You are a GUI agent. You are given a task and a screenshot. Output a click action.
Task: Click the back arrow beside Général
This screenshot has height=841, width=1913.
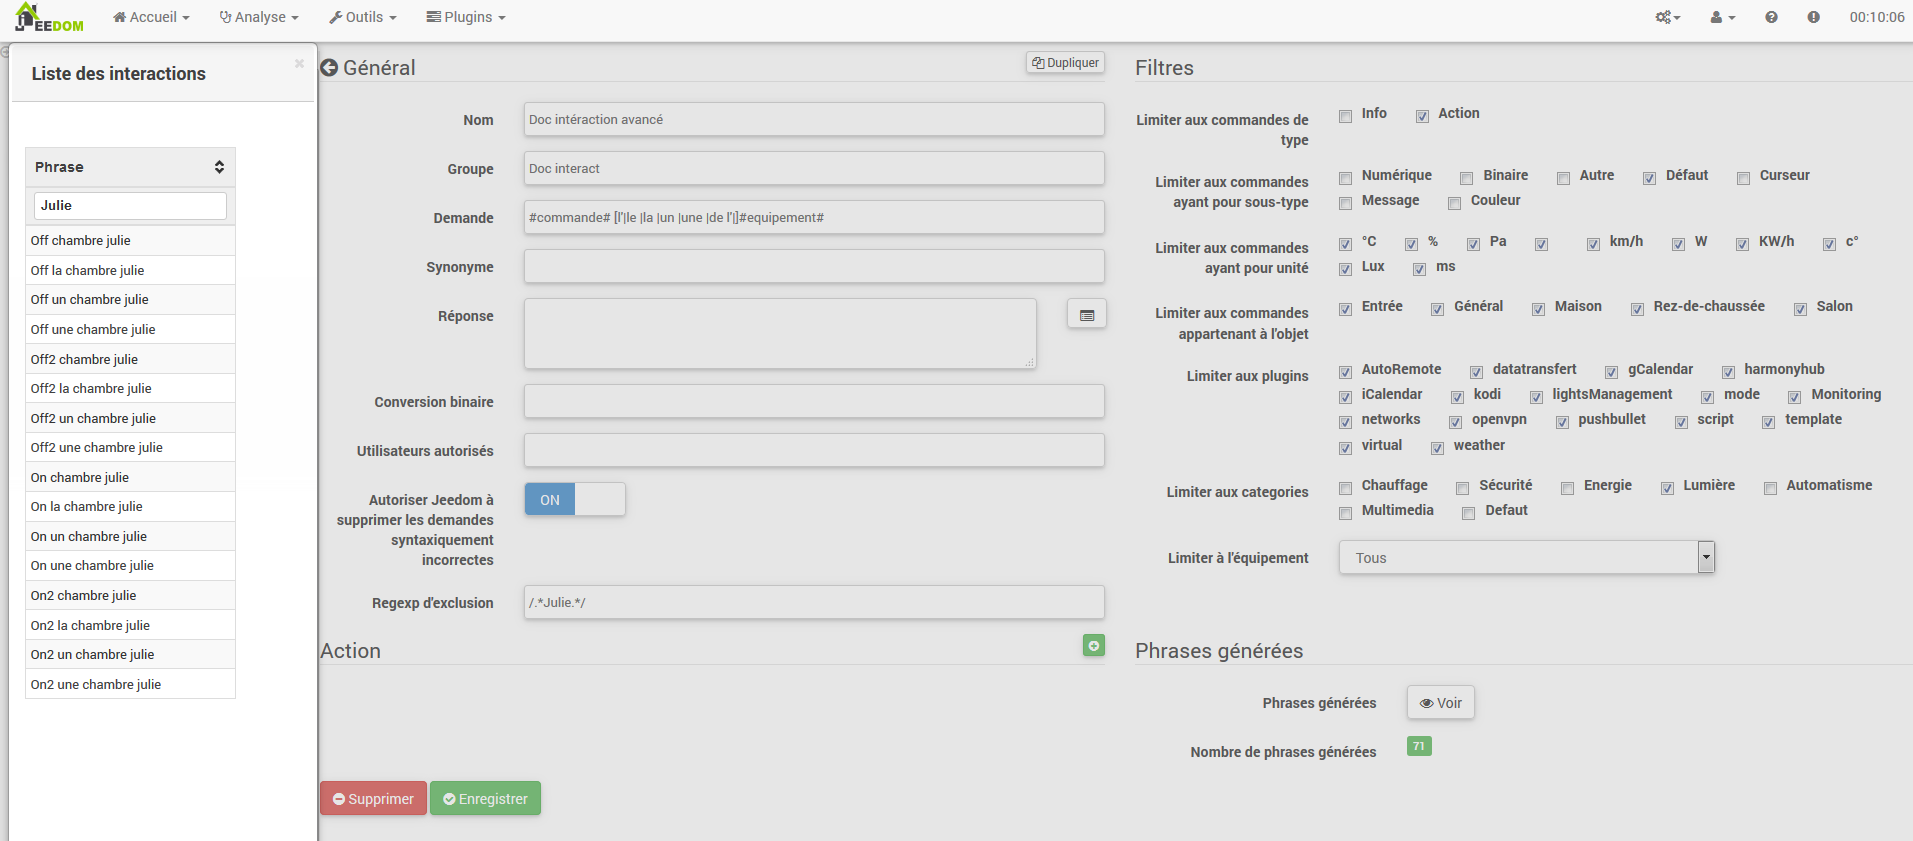click(329, 68)
